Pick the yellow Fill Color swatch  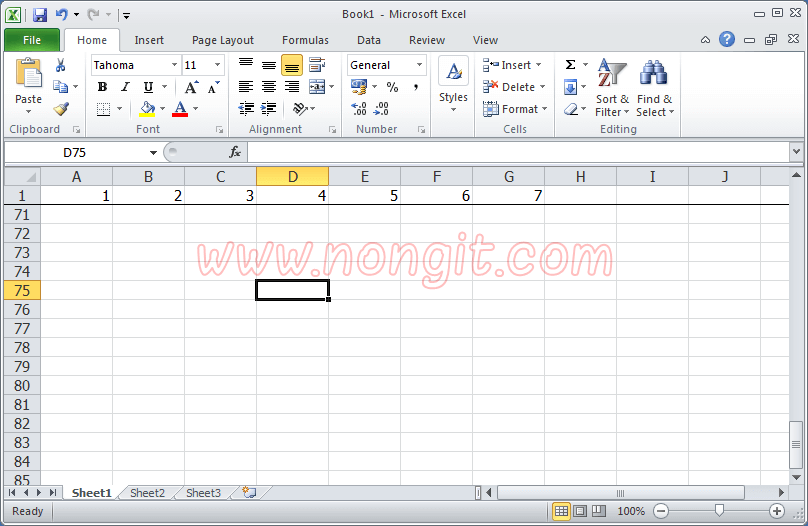(147, 109)
